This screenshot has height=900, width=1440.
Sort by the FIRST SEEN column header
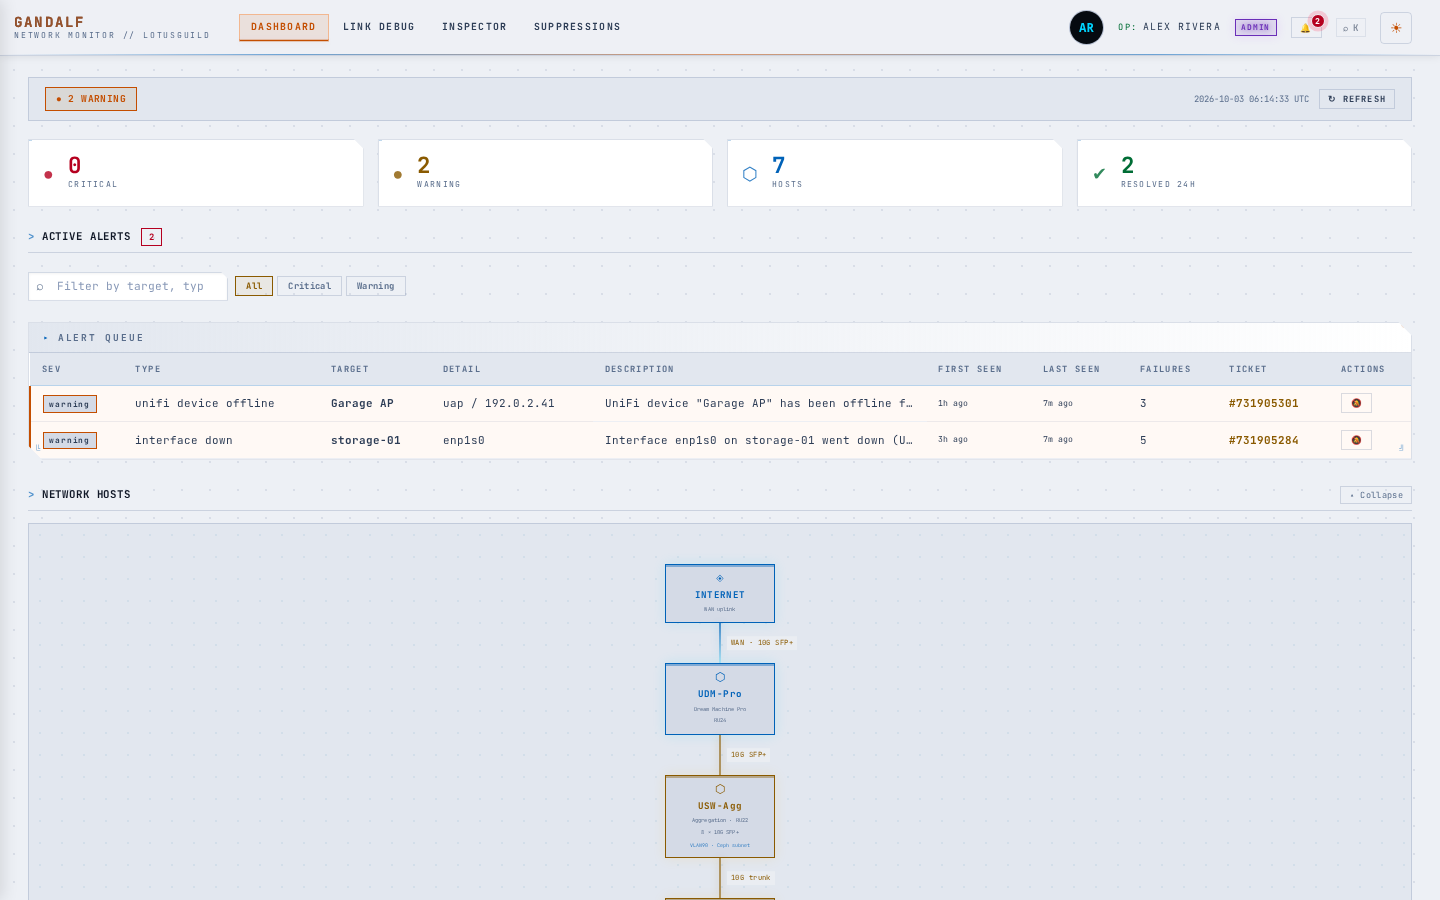pyautogui.click(x=970, y=369)
